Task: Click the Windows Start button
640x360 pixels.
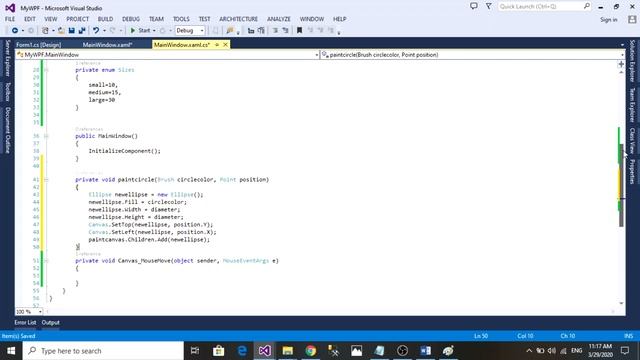Action: click(11, 351)
